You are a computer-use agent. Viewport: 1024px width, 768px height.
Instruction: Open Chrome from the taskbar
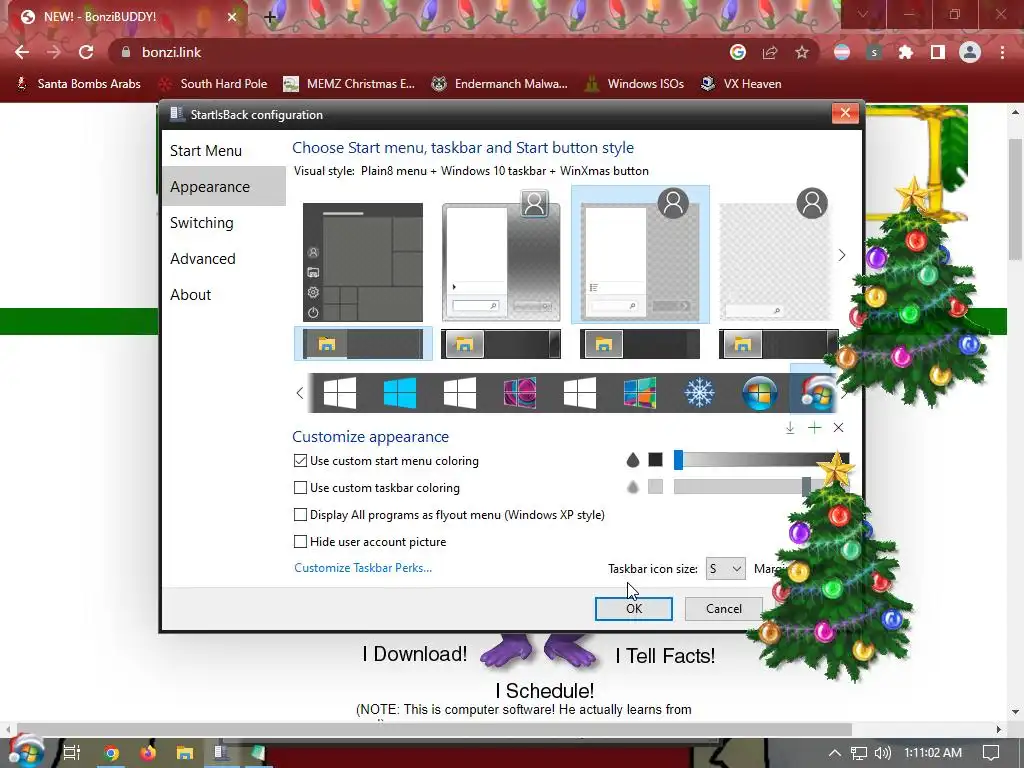tap(112, 753)
